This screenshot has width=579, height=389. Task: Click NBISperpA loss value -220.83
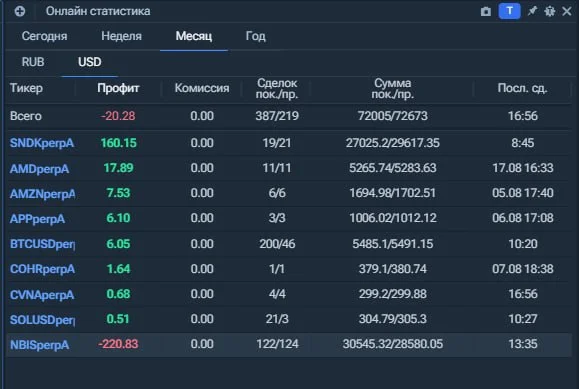pyautogui.click(x=118, y=344)
